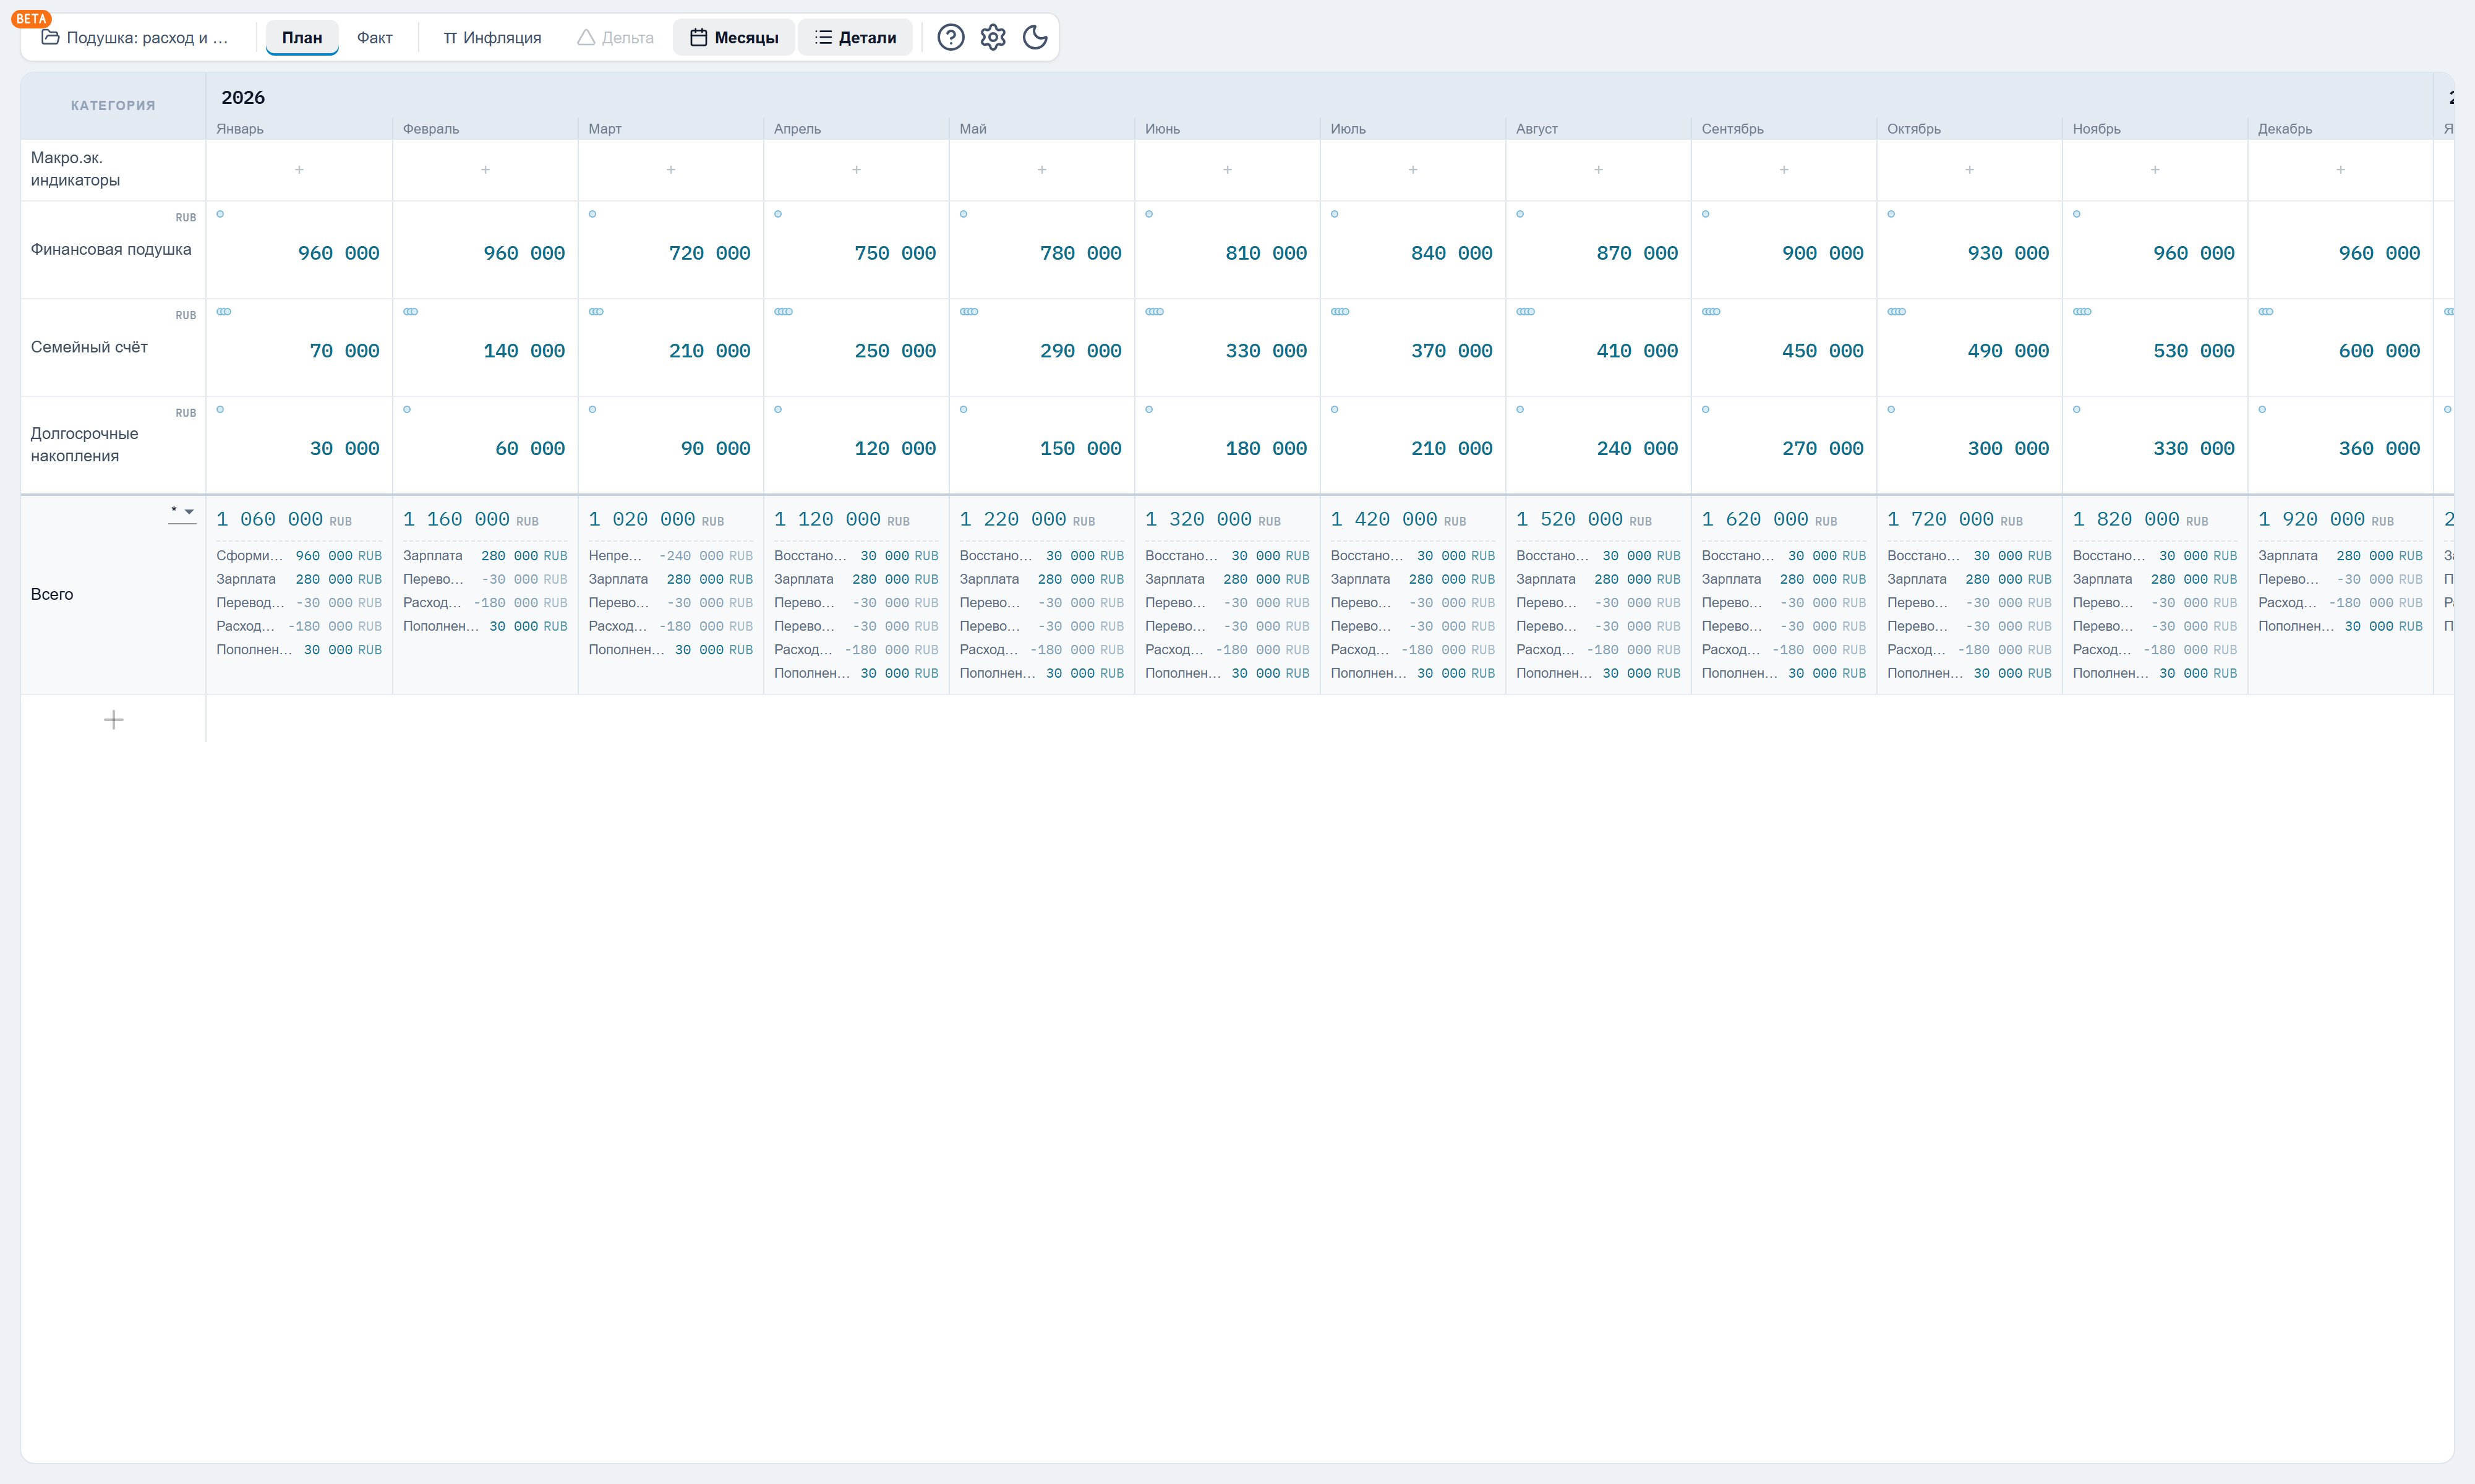The height and width of the screenshot is (1484, 2475).
Task: Click Долгосрочные накопления Январь value 30 000
Action: [x=344, y=449]
